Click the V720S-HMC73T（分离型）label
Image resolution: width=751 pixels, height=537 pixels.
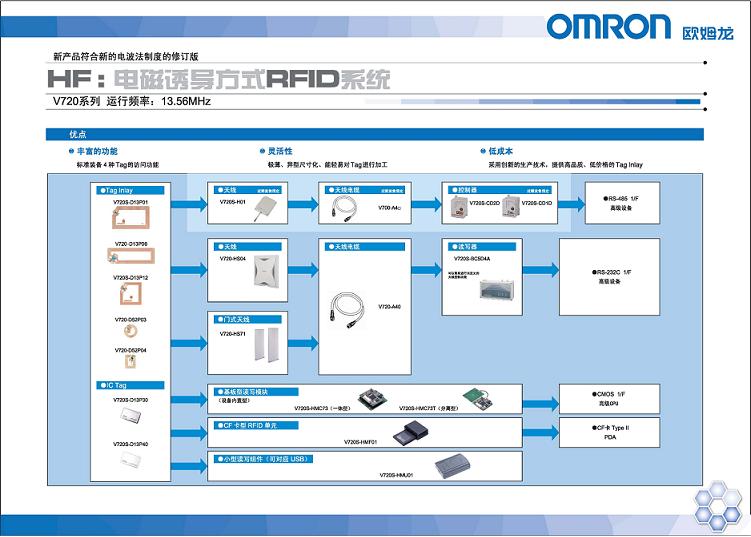428,408
